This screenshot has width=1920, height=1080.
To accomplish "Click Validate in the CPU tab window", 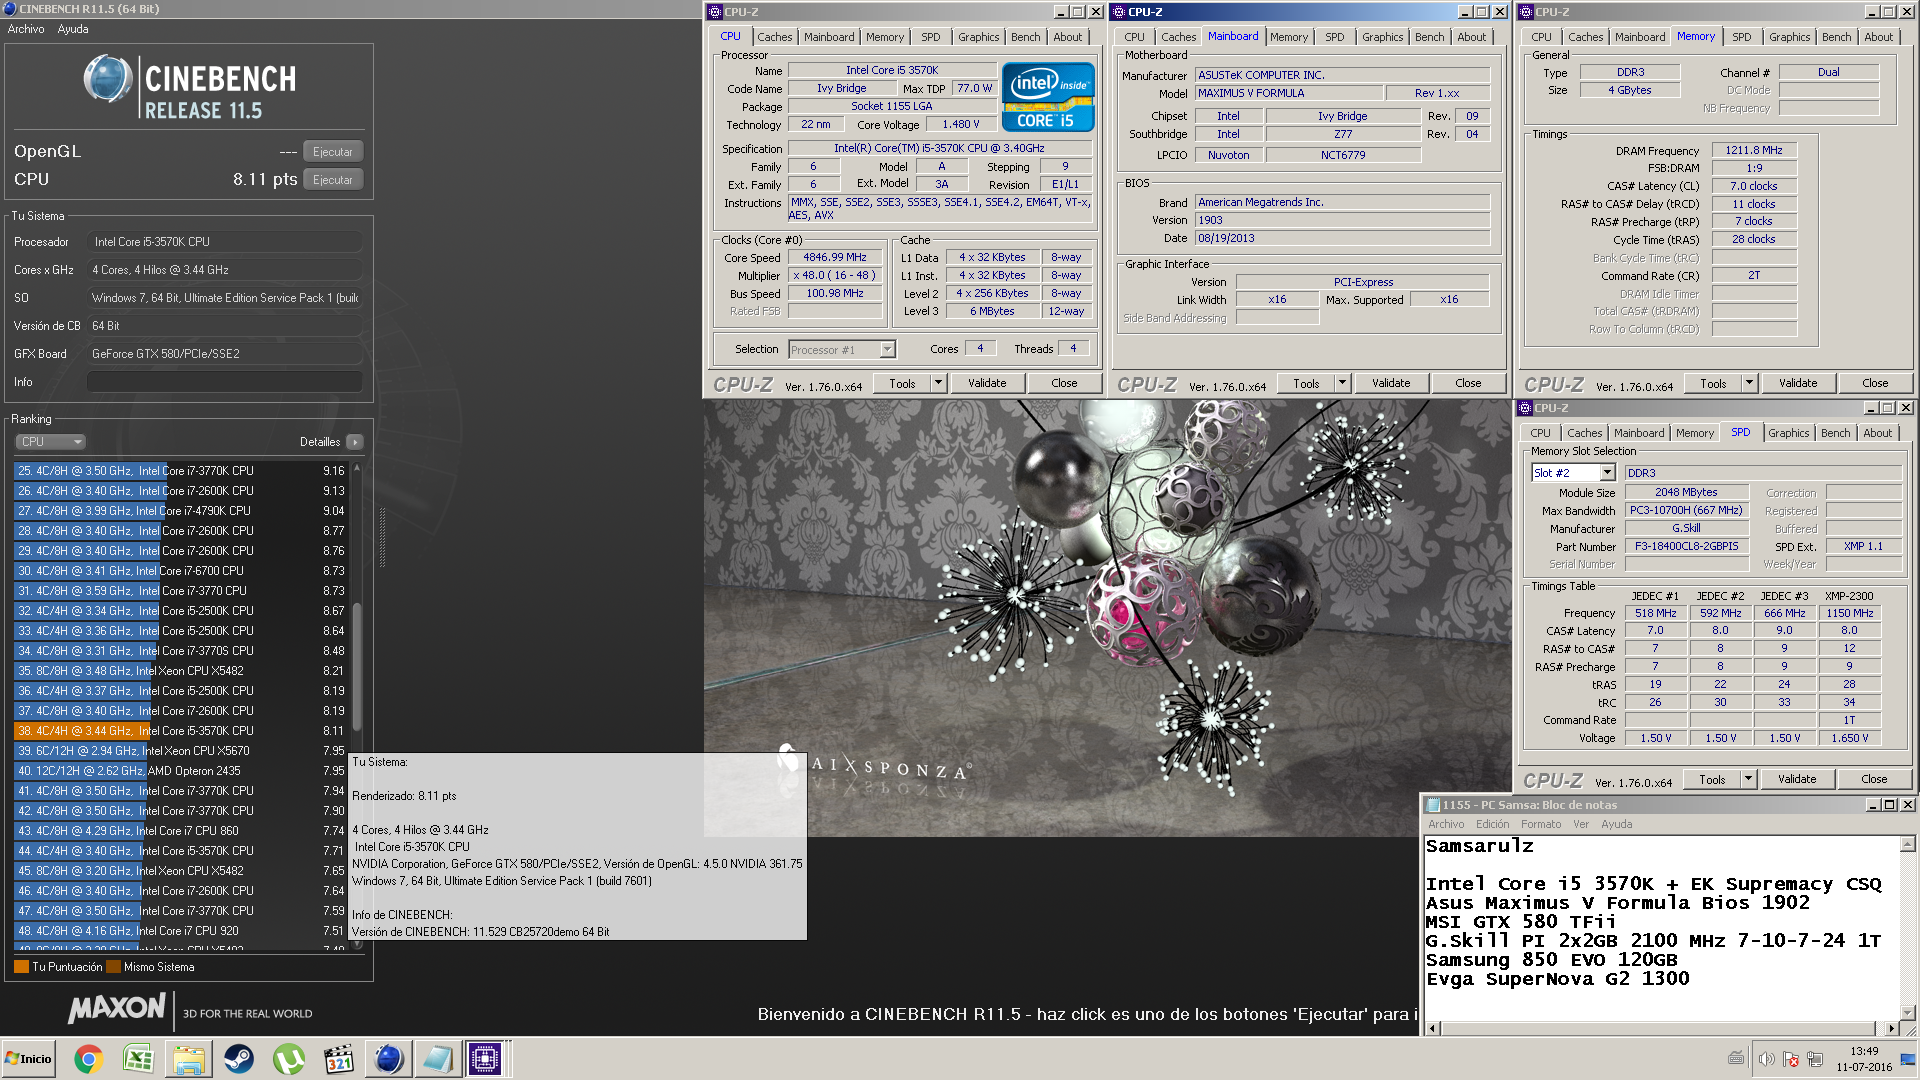I will [987, 383].
